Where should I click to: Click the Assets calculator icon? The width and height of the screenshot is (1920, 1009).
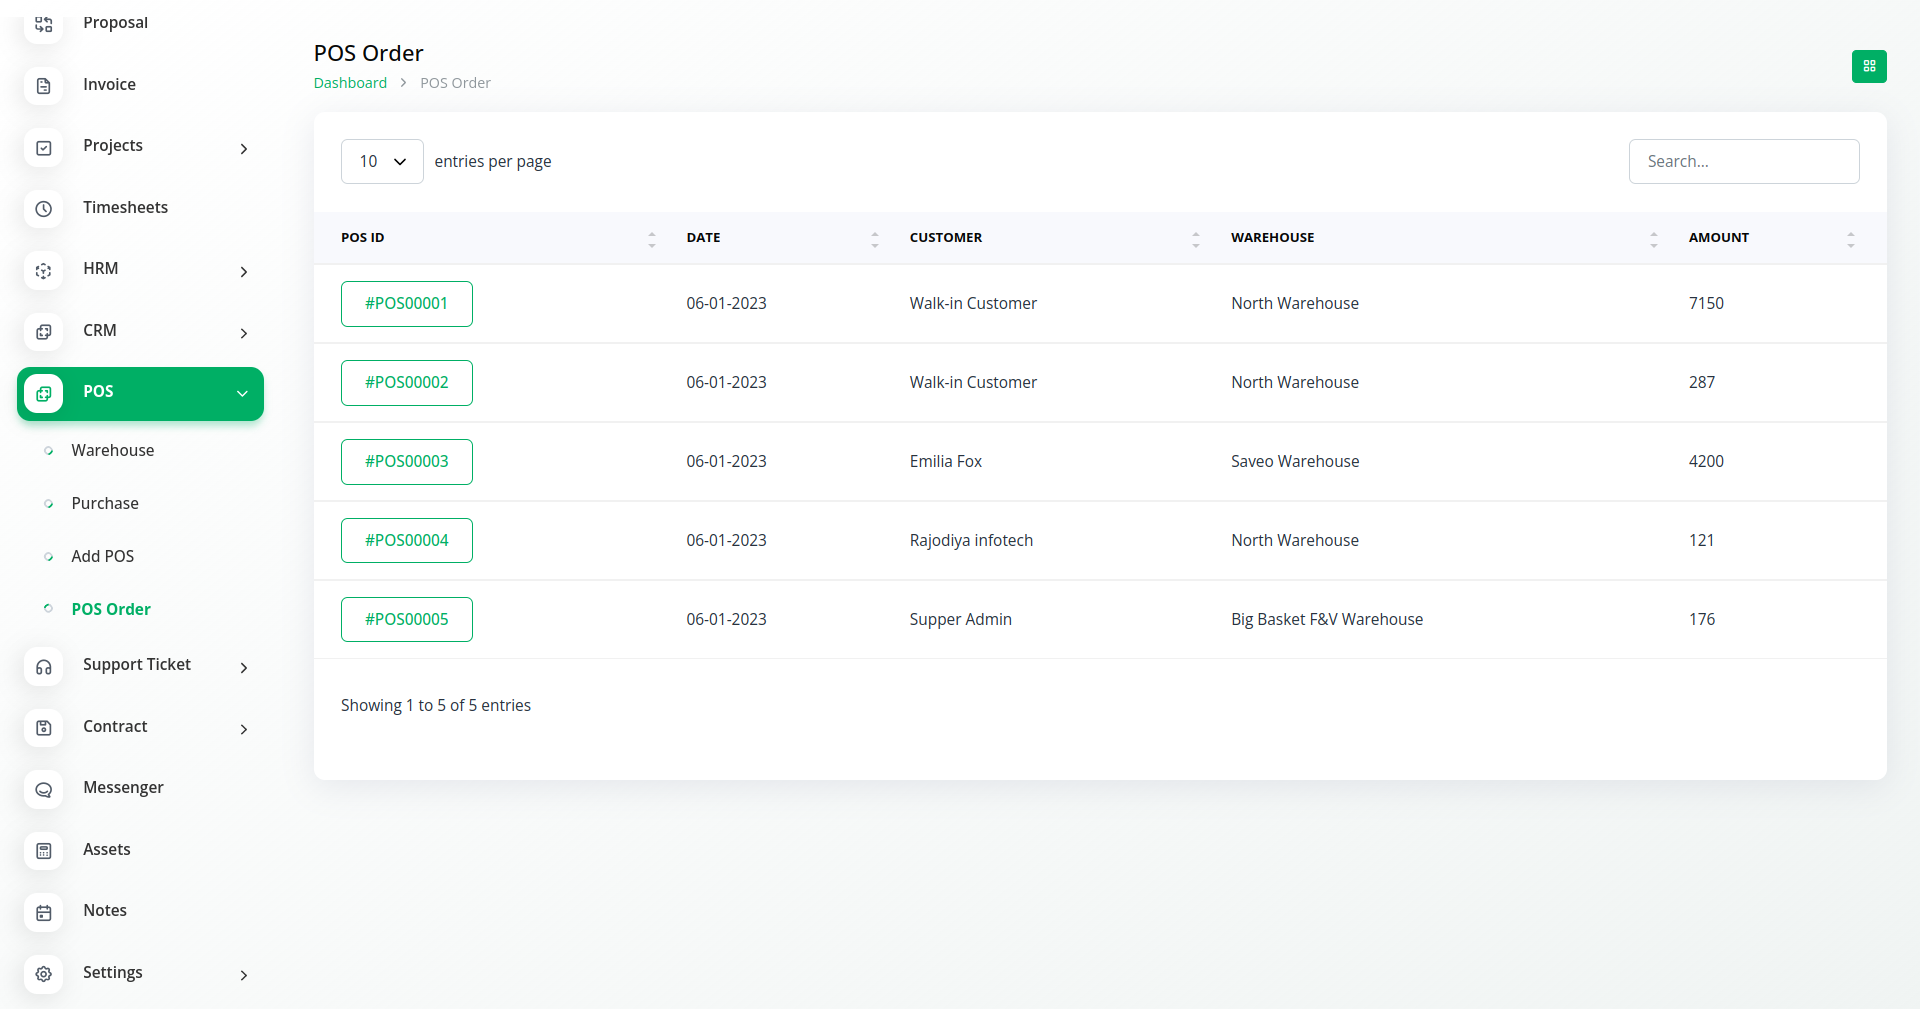[44, 851]
